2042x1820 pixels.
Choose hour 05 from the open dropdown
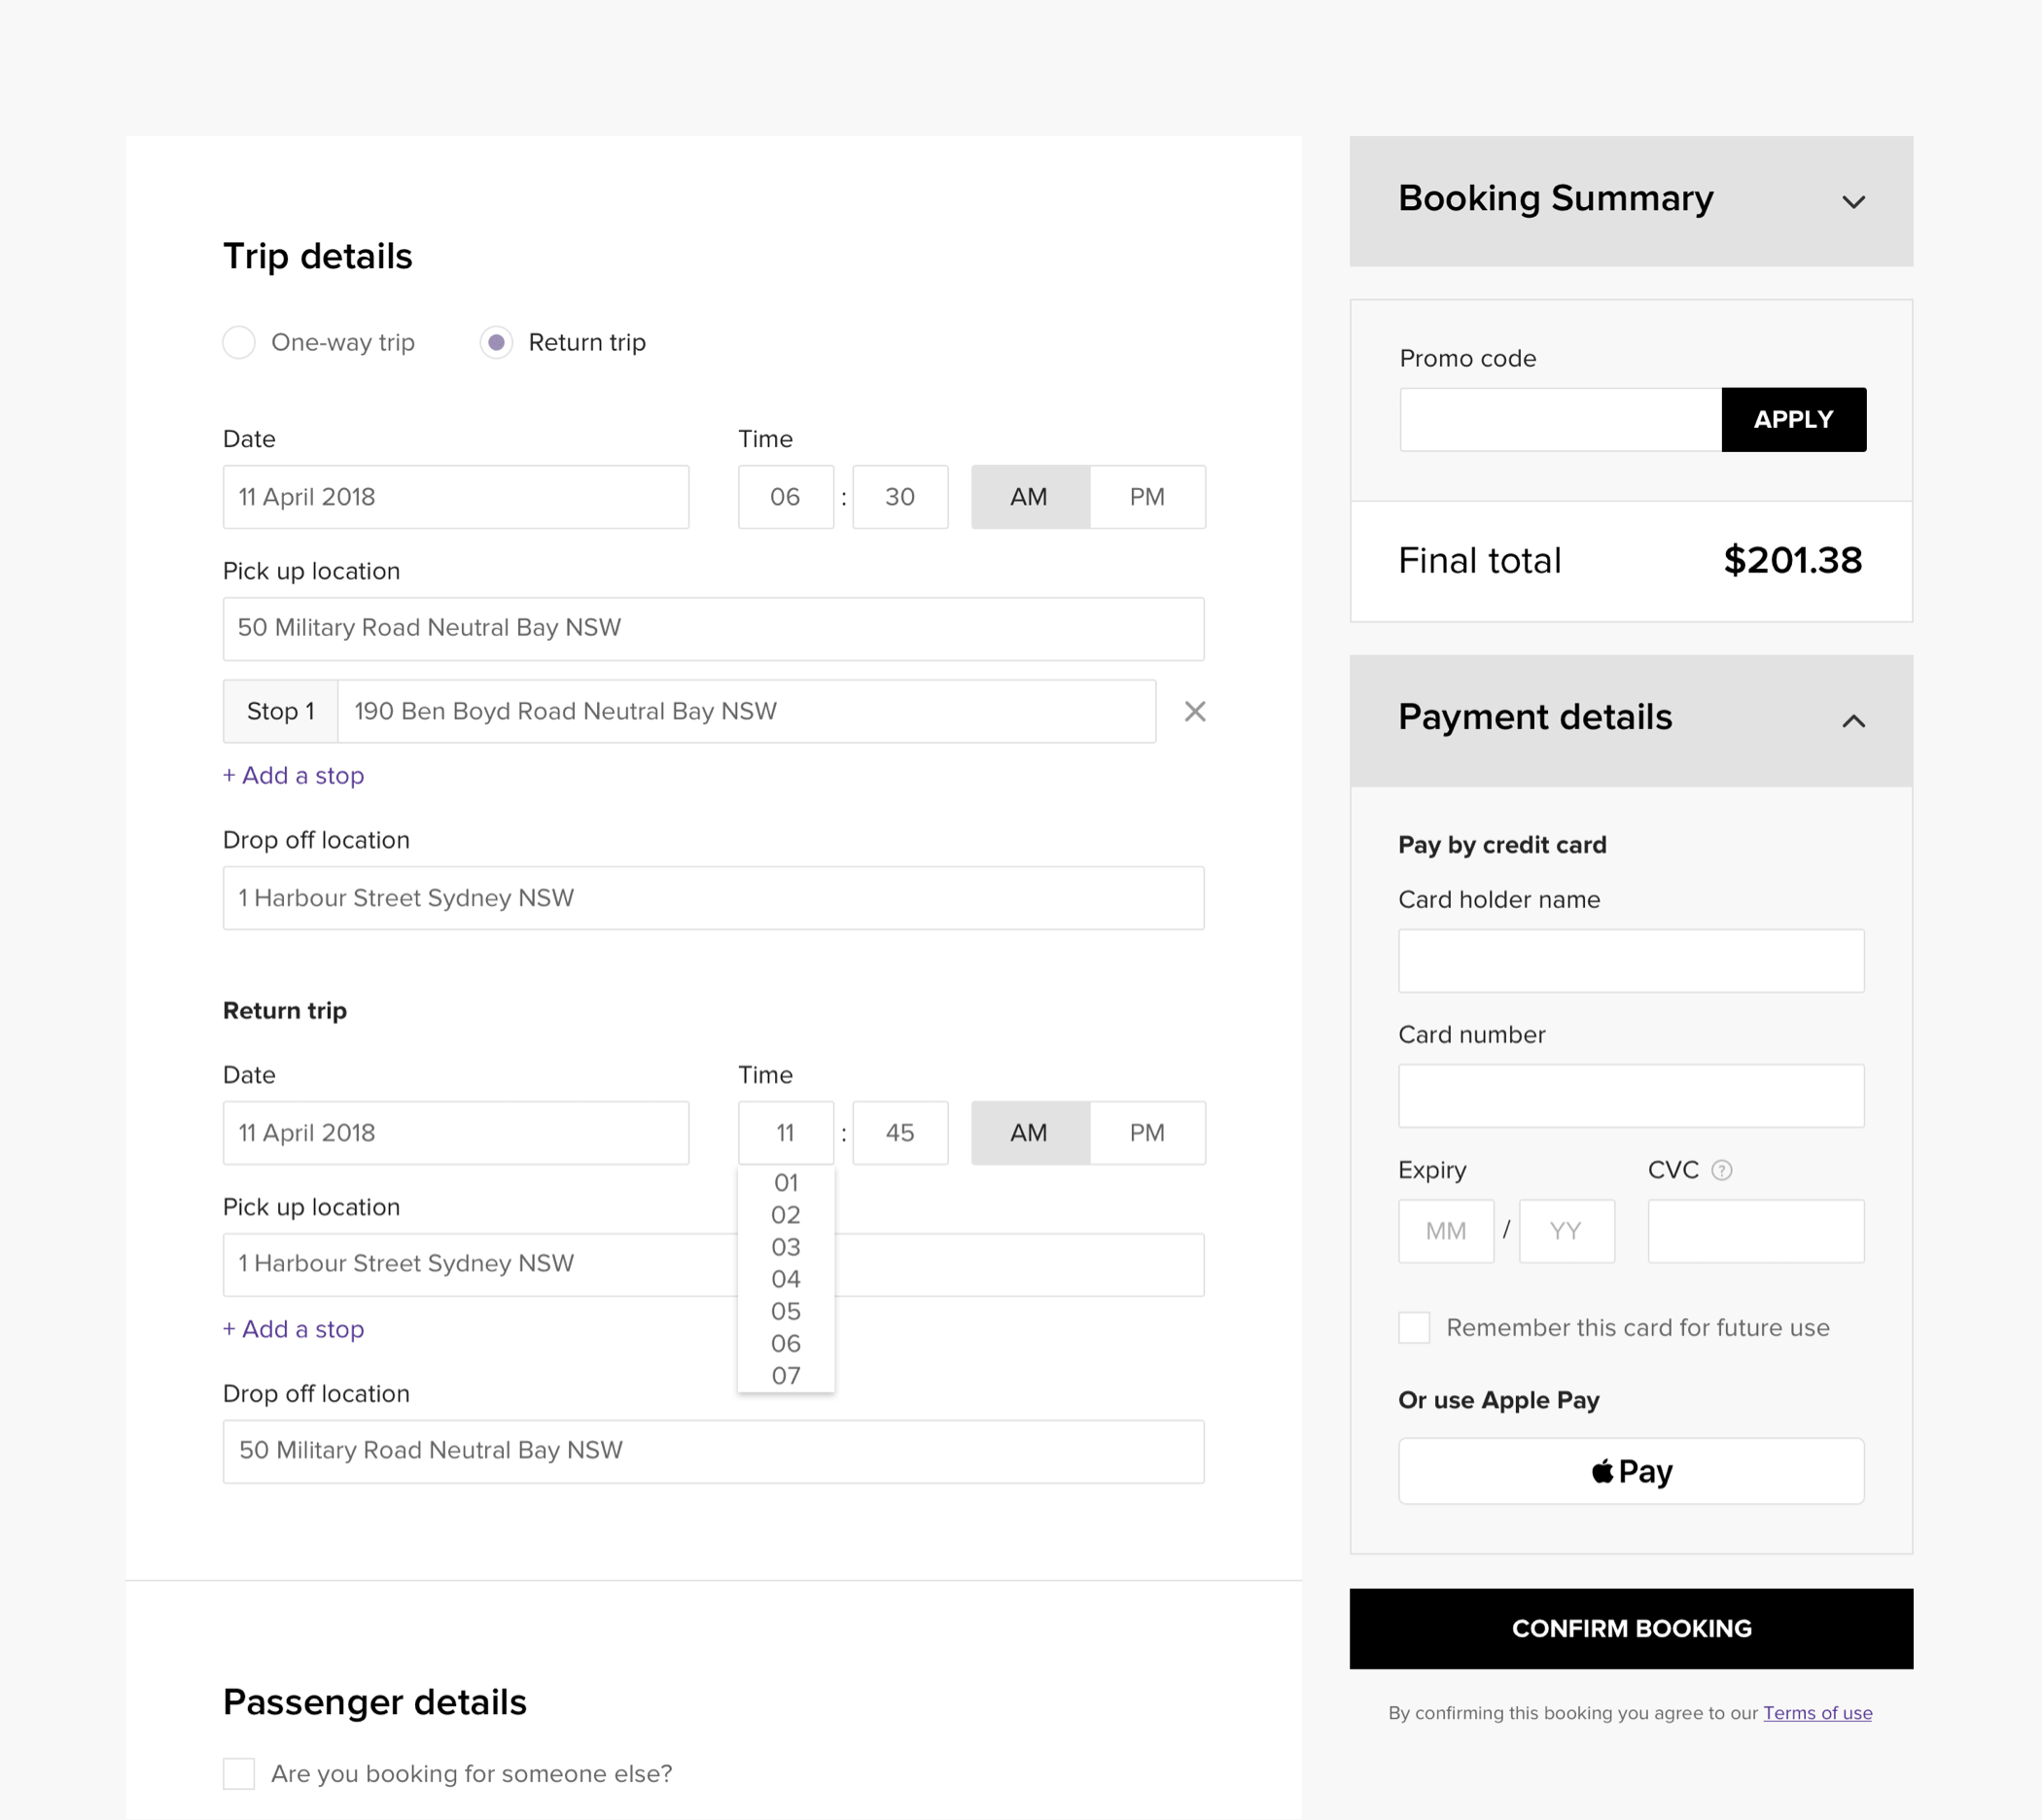(x=785, y=1311)
